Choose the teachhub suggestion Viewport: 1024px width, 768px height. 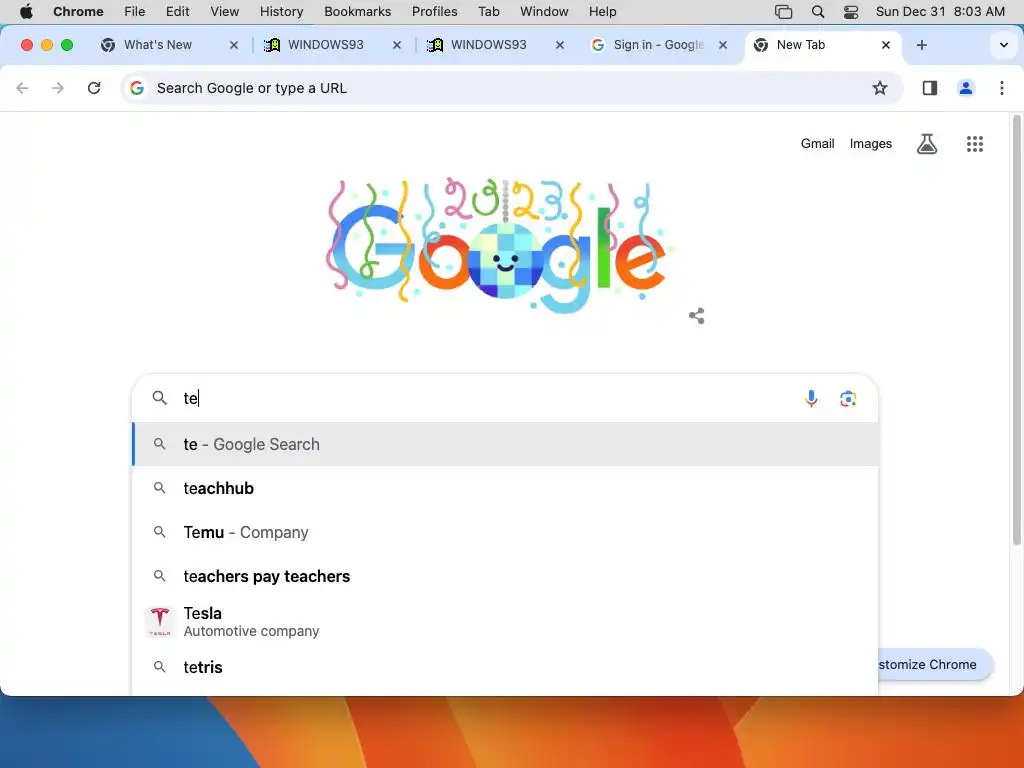(505, 488)
